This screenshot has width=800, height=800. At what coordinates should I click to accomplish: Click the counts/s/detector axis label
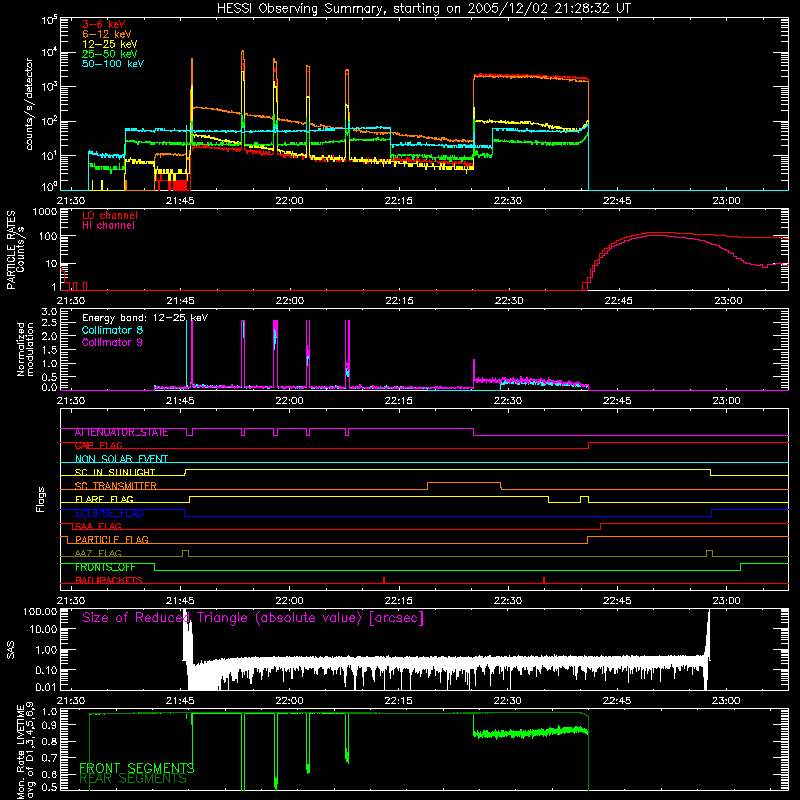coord(29,104)
